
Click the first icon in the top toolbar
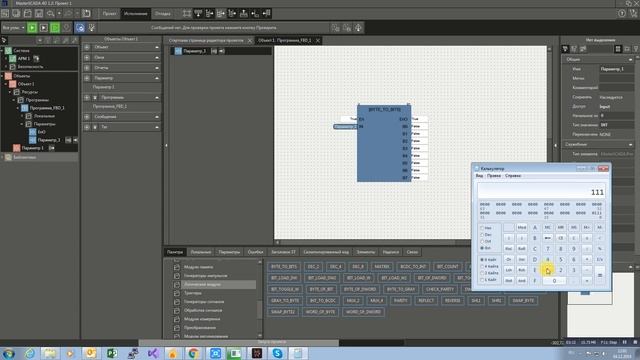tap(5, 13)
